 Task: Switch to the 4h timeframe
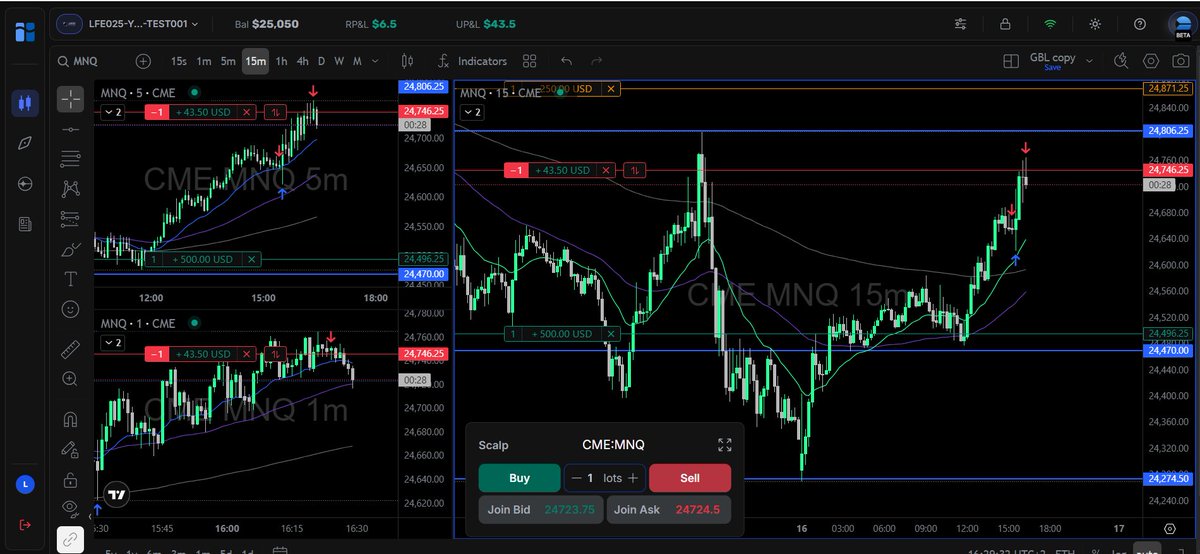coord(303,61)
